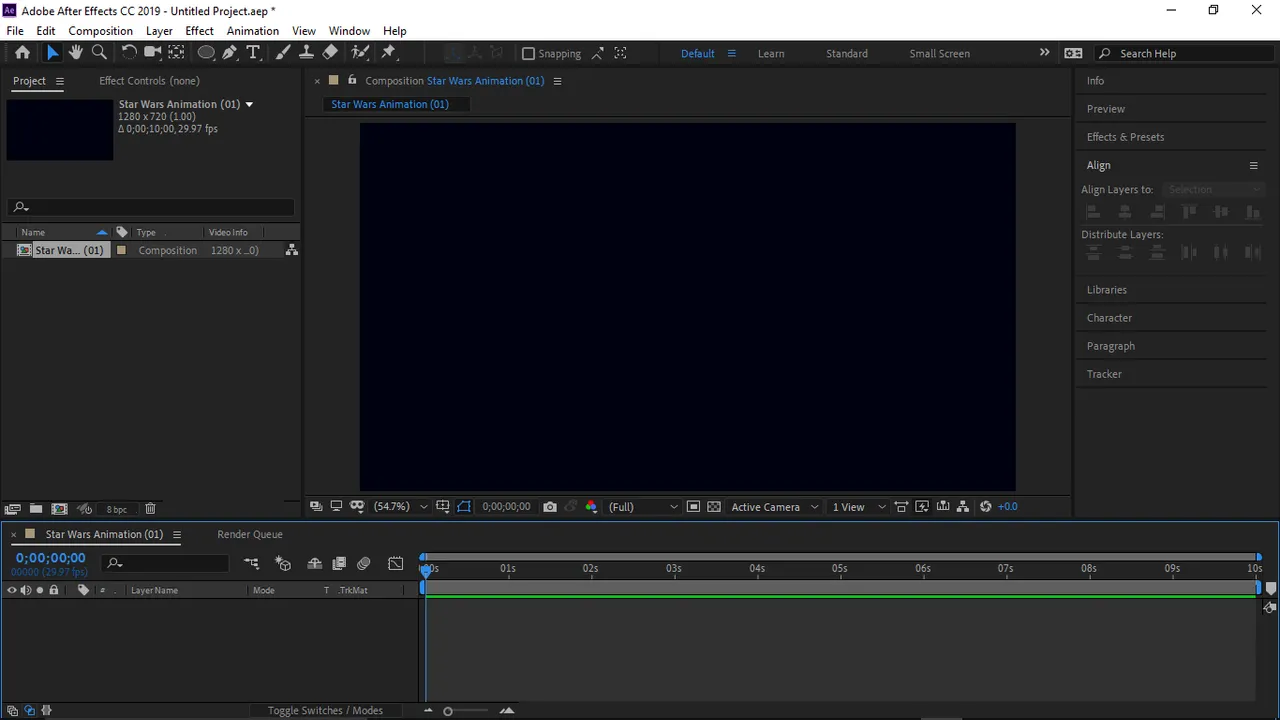Click the Reset Exposure icon
Screen dimensions: 1280x720
985,507
